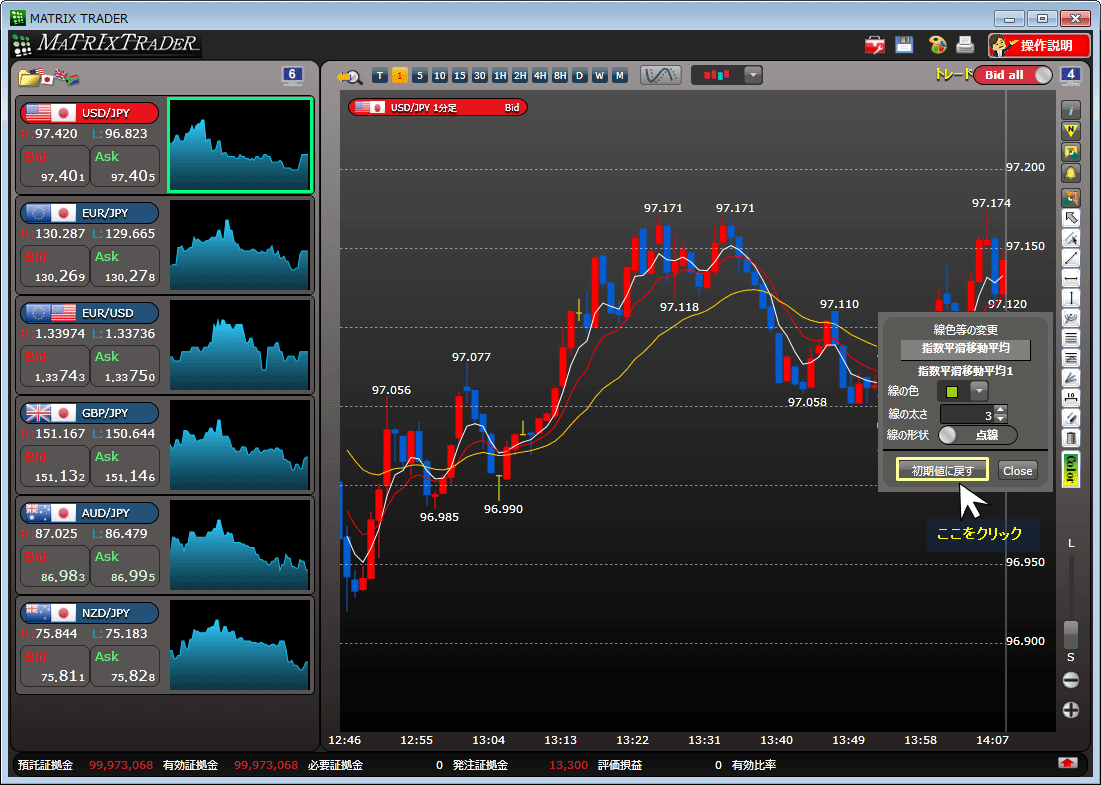Click the green line color swatch
The image size is (1101, 785).
coord(952,391)
